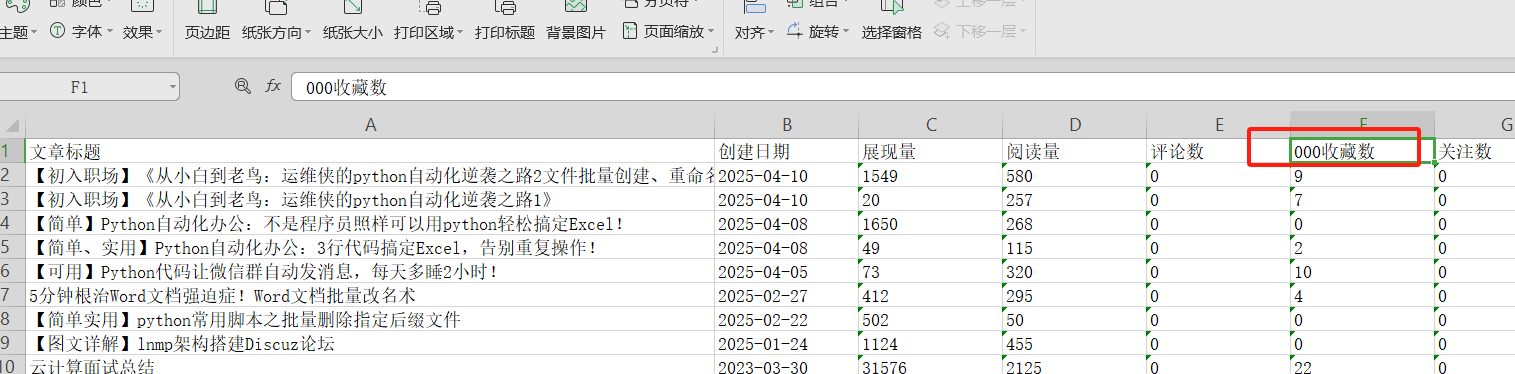Click cell 文章标题 header
The image size is (1515, 374).
coord(370,151)
